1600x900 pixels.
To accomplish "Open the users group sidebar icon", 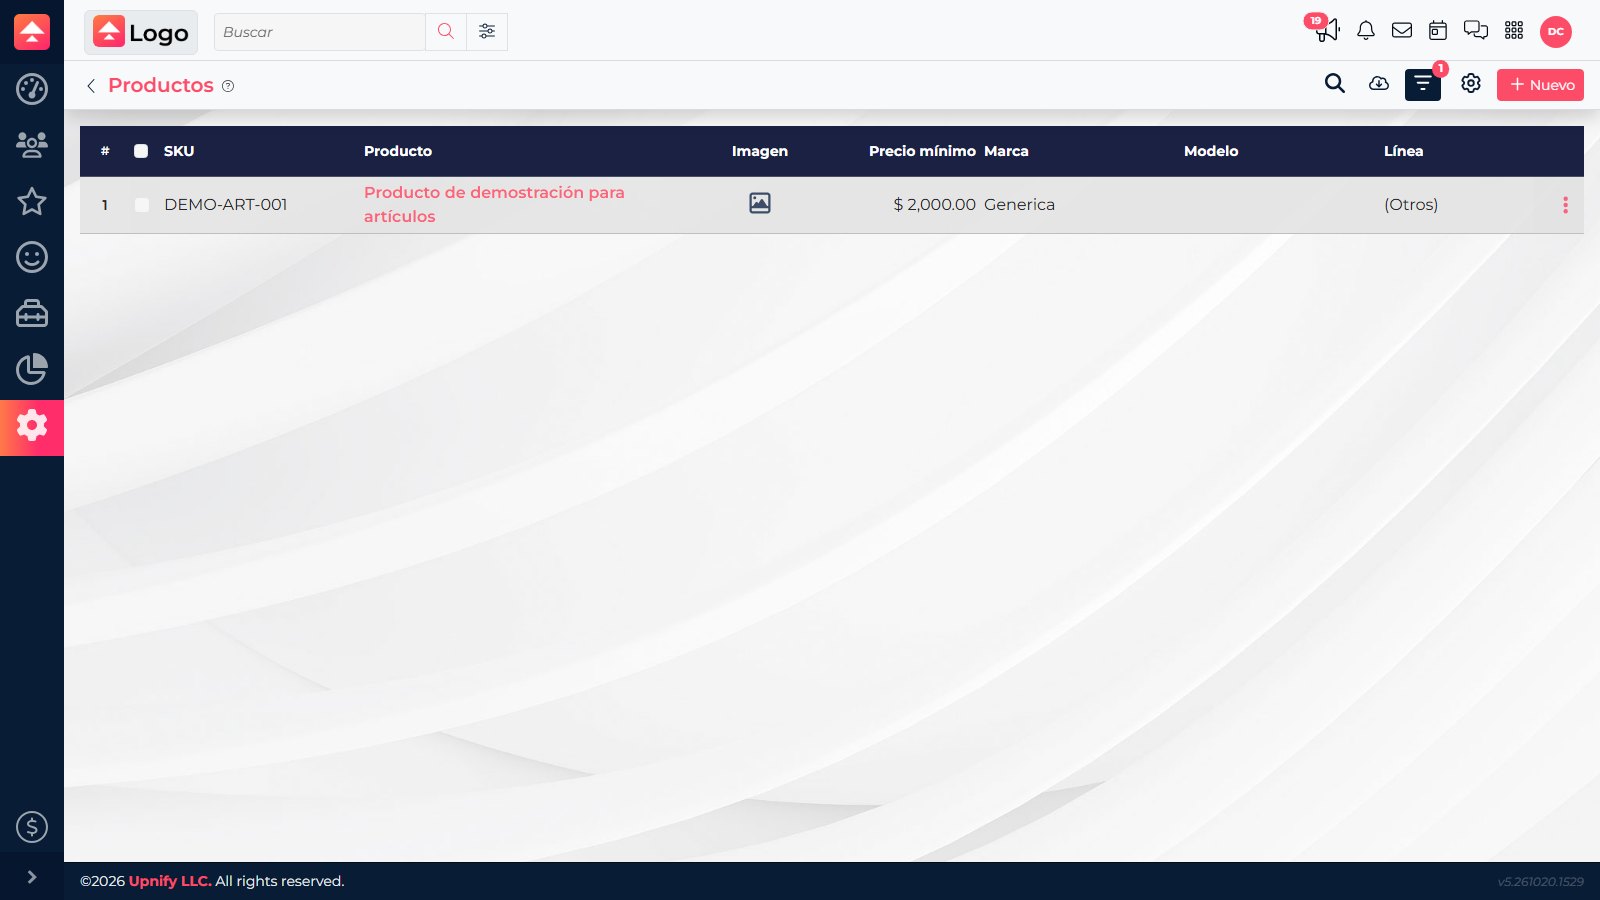I will pos(32,145).
